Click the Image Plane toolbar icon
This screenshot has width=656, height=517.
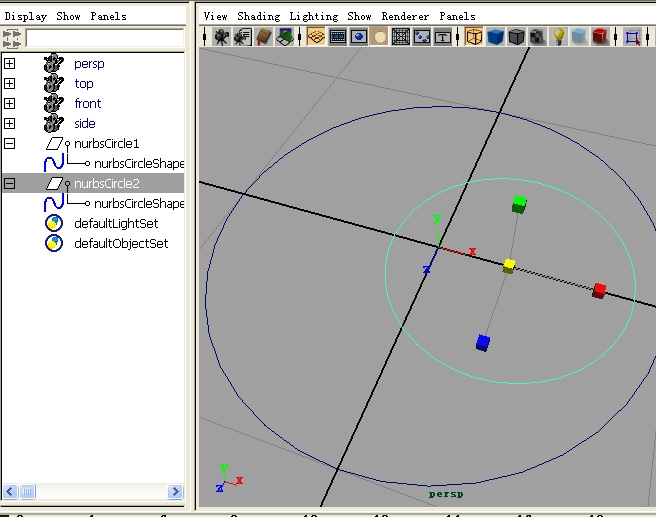(x=285, y=37)
